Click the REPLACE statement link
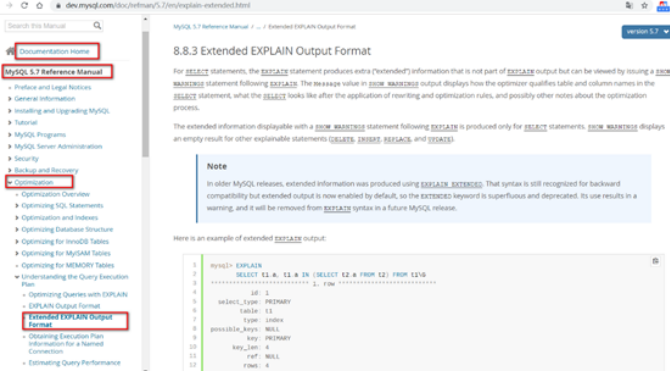670x371 pixels. [x=397, y=139]
